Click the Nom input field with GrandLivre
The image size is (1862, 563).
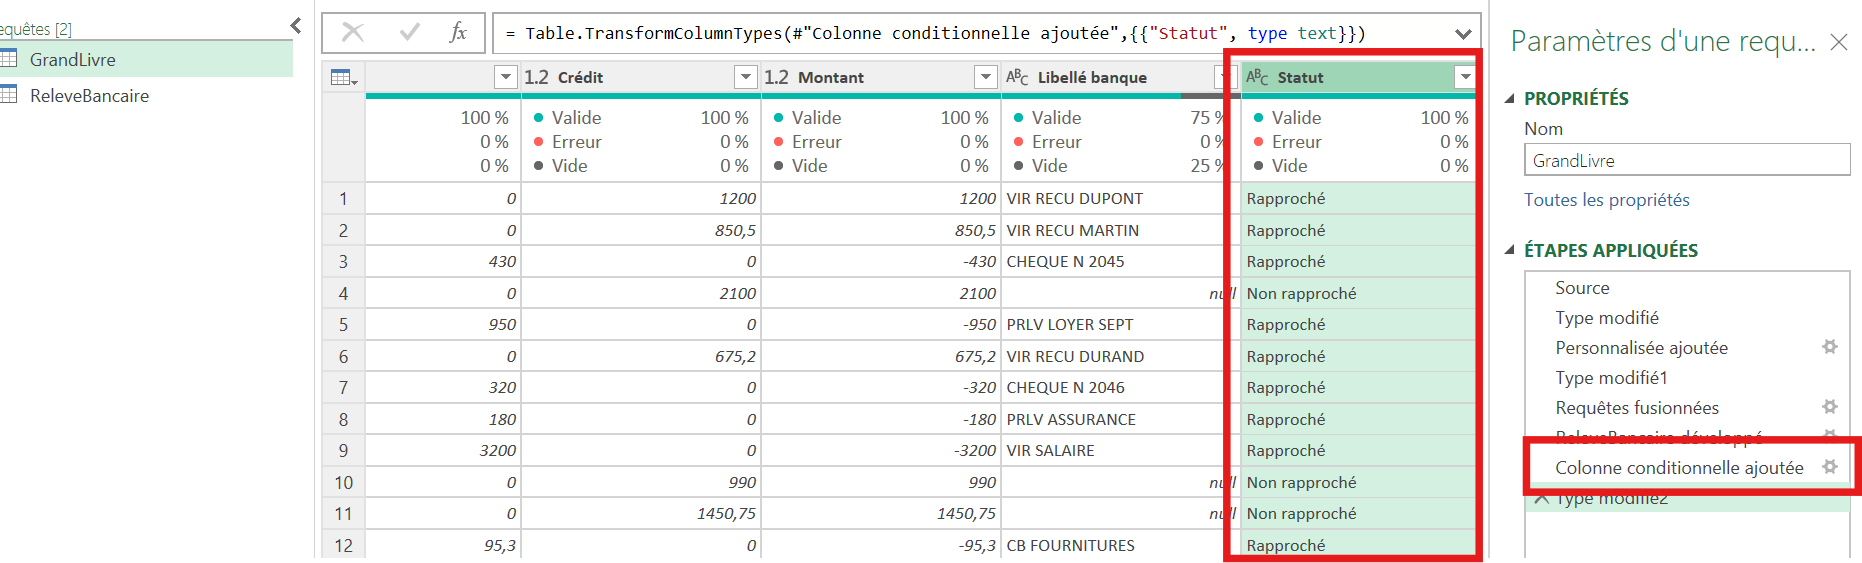tap(1687, 160)
